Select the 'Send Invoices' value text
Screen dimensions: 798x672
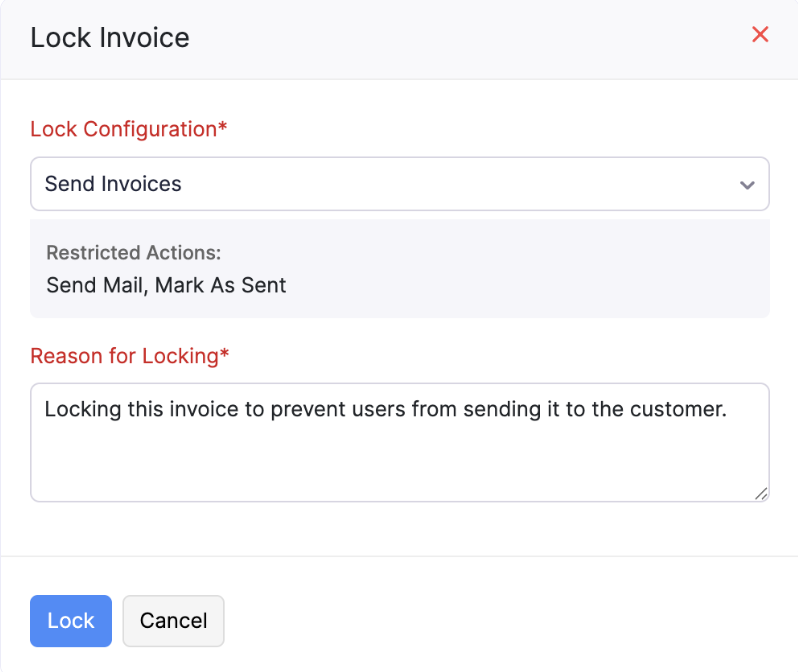coord(113,184)
